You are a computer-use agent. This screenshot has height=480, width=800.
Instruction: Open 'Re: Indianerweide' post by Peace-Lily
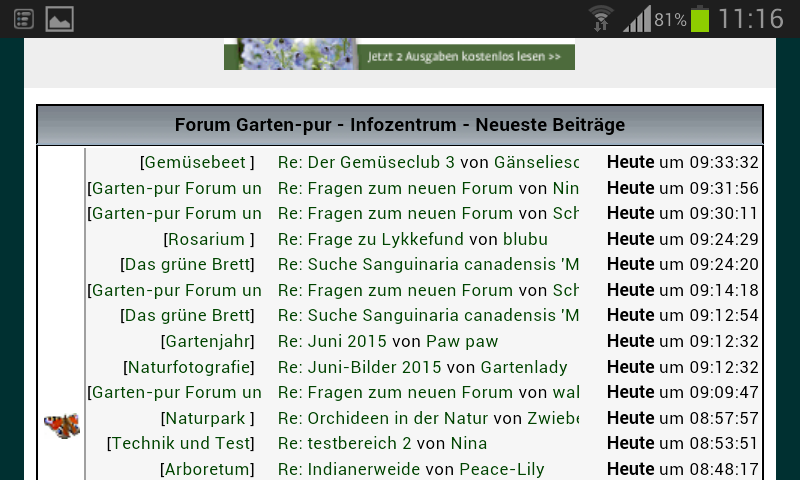click(349, 469)
